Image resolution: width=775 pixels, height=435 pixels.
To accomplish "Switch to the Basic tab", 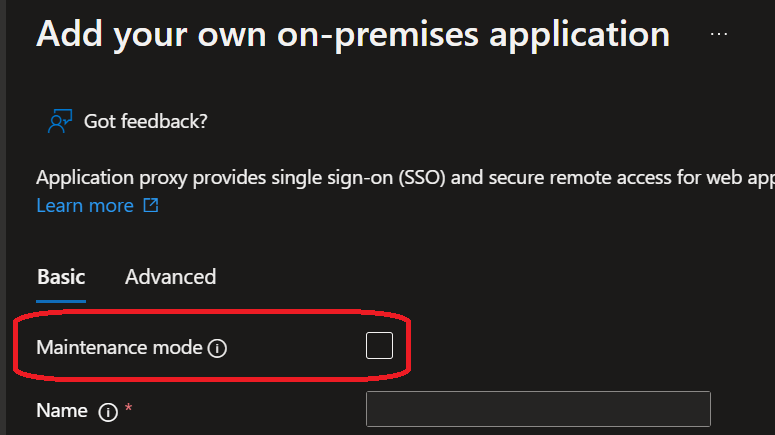I will tap(61, 277).
